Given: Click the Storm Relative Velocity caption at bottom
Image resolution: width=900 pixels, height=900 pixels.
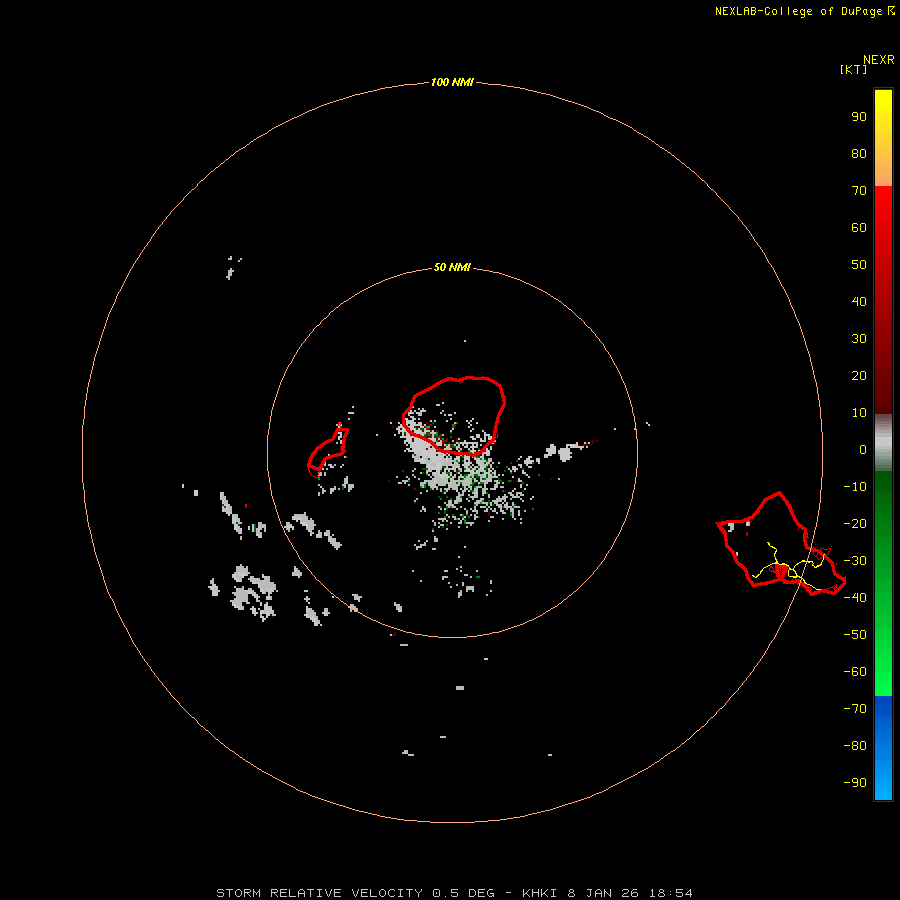Looking at the screenshot, I should tap(454, 893).
